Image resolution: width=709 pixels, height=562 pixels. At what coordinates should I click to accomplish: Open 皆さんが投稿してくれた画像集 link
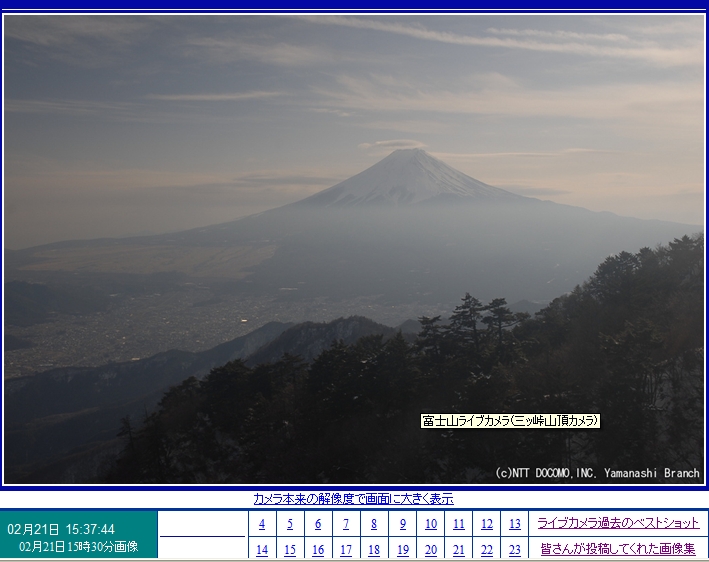[x=617, y=550]
